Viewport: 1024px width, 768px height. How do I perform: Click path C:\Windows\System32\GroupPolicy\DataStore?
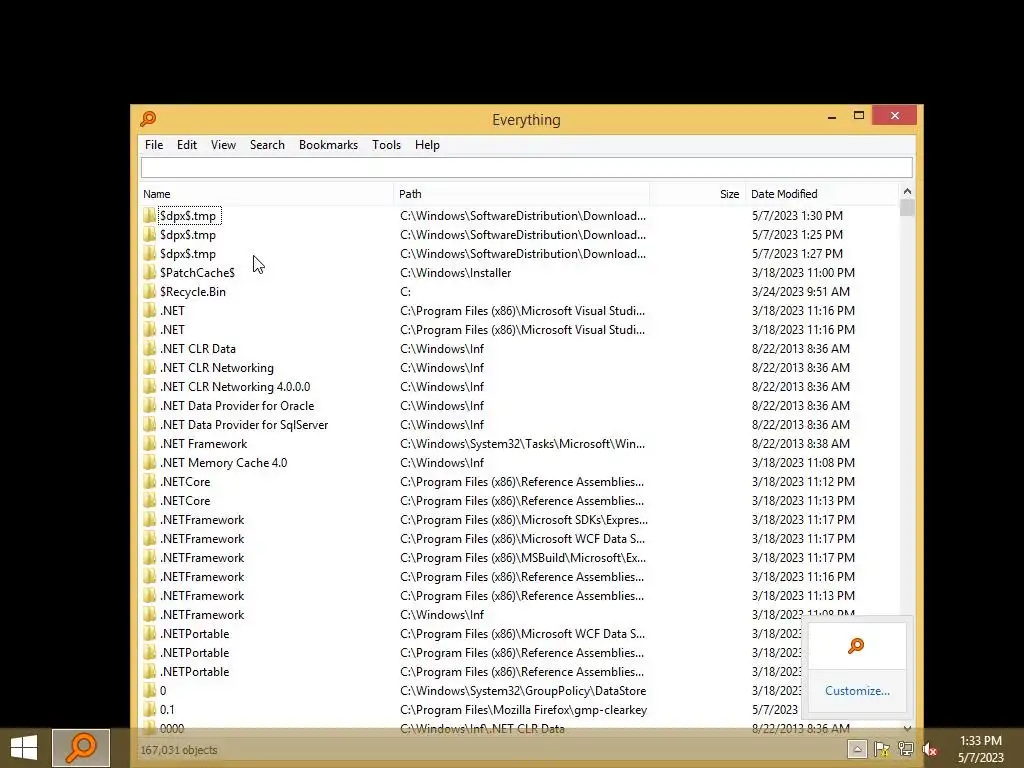(523, 690)
